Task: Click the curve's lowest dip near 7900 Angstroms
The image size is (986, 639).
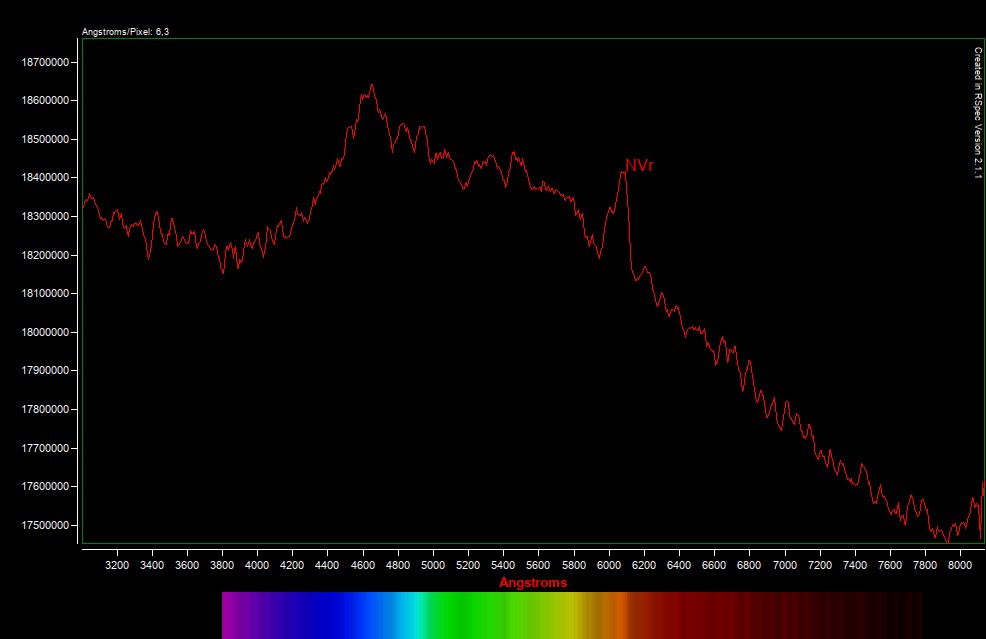Action: coord(946,541)
